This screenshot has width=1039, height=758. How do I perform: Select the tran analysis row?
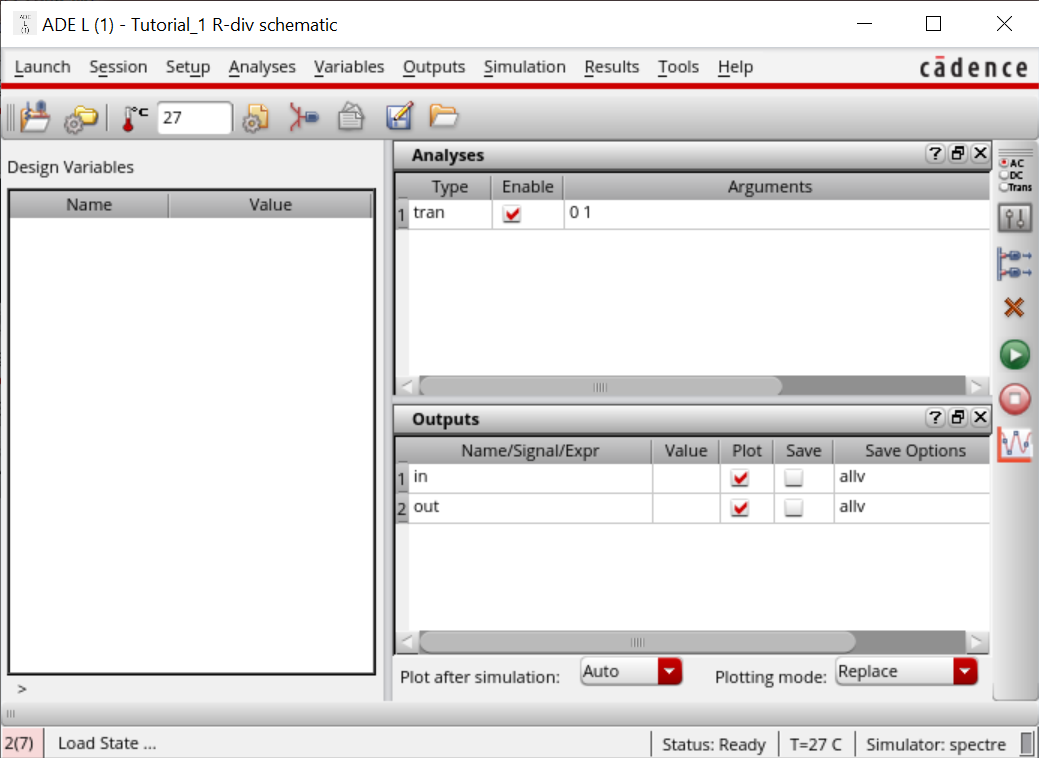click(x=692, y=214)
